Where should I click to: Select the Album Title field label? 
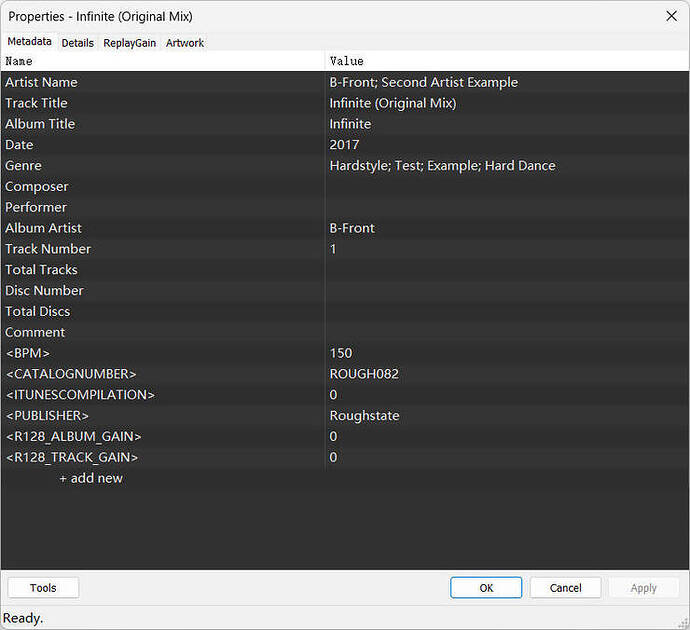click(40, 124)
